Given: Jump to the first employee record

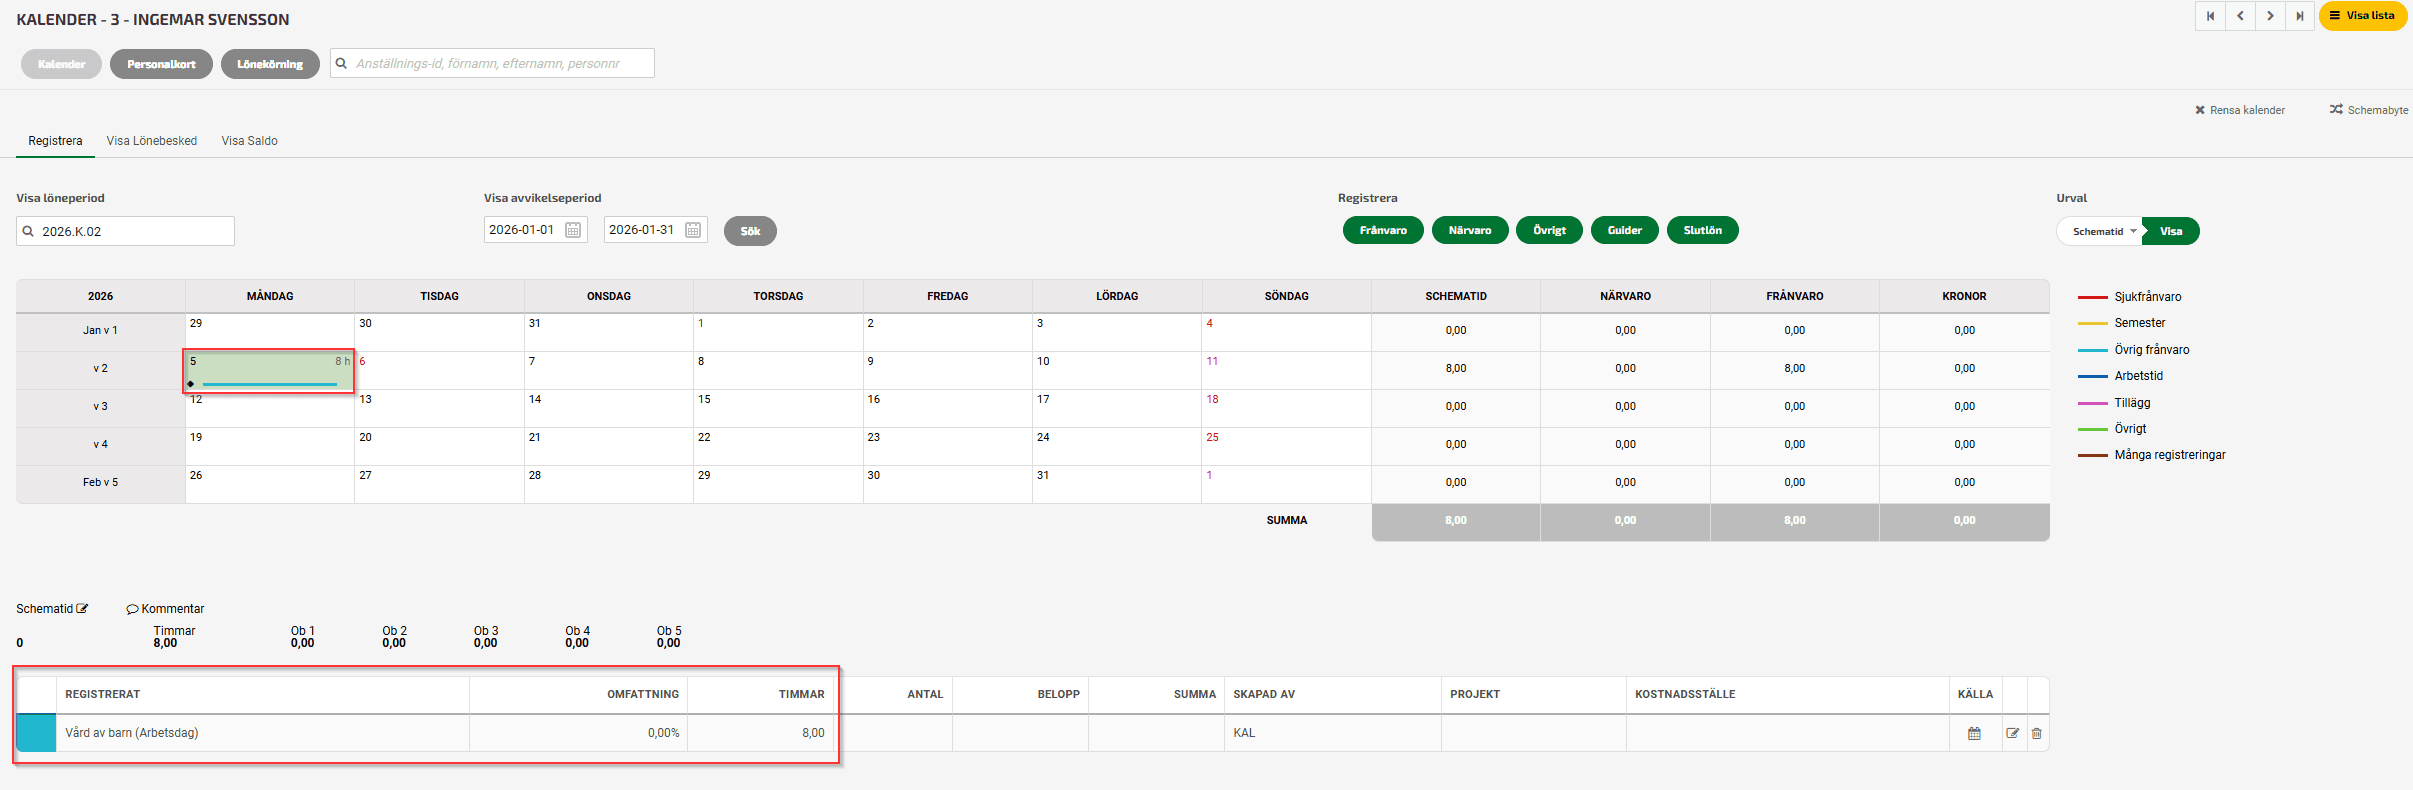Looking at the screenshot, I should pos(2210,16).
